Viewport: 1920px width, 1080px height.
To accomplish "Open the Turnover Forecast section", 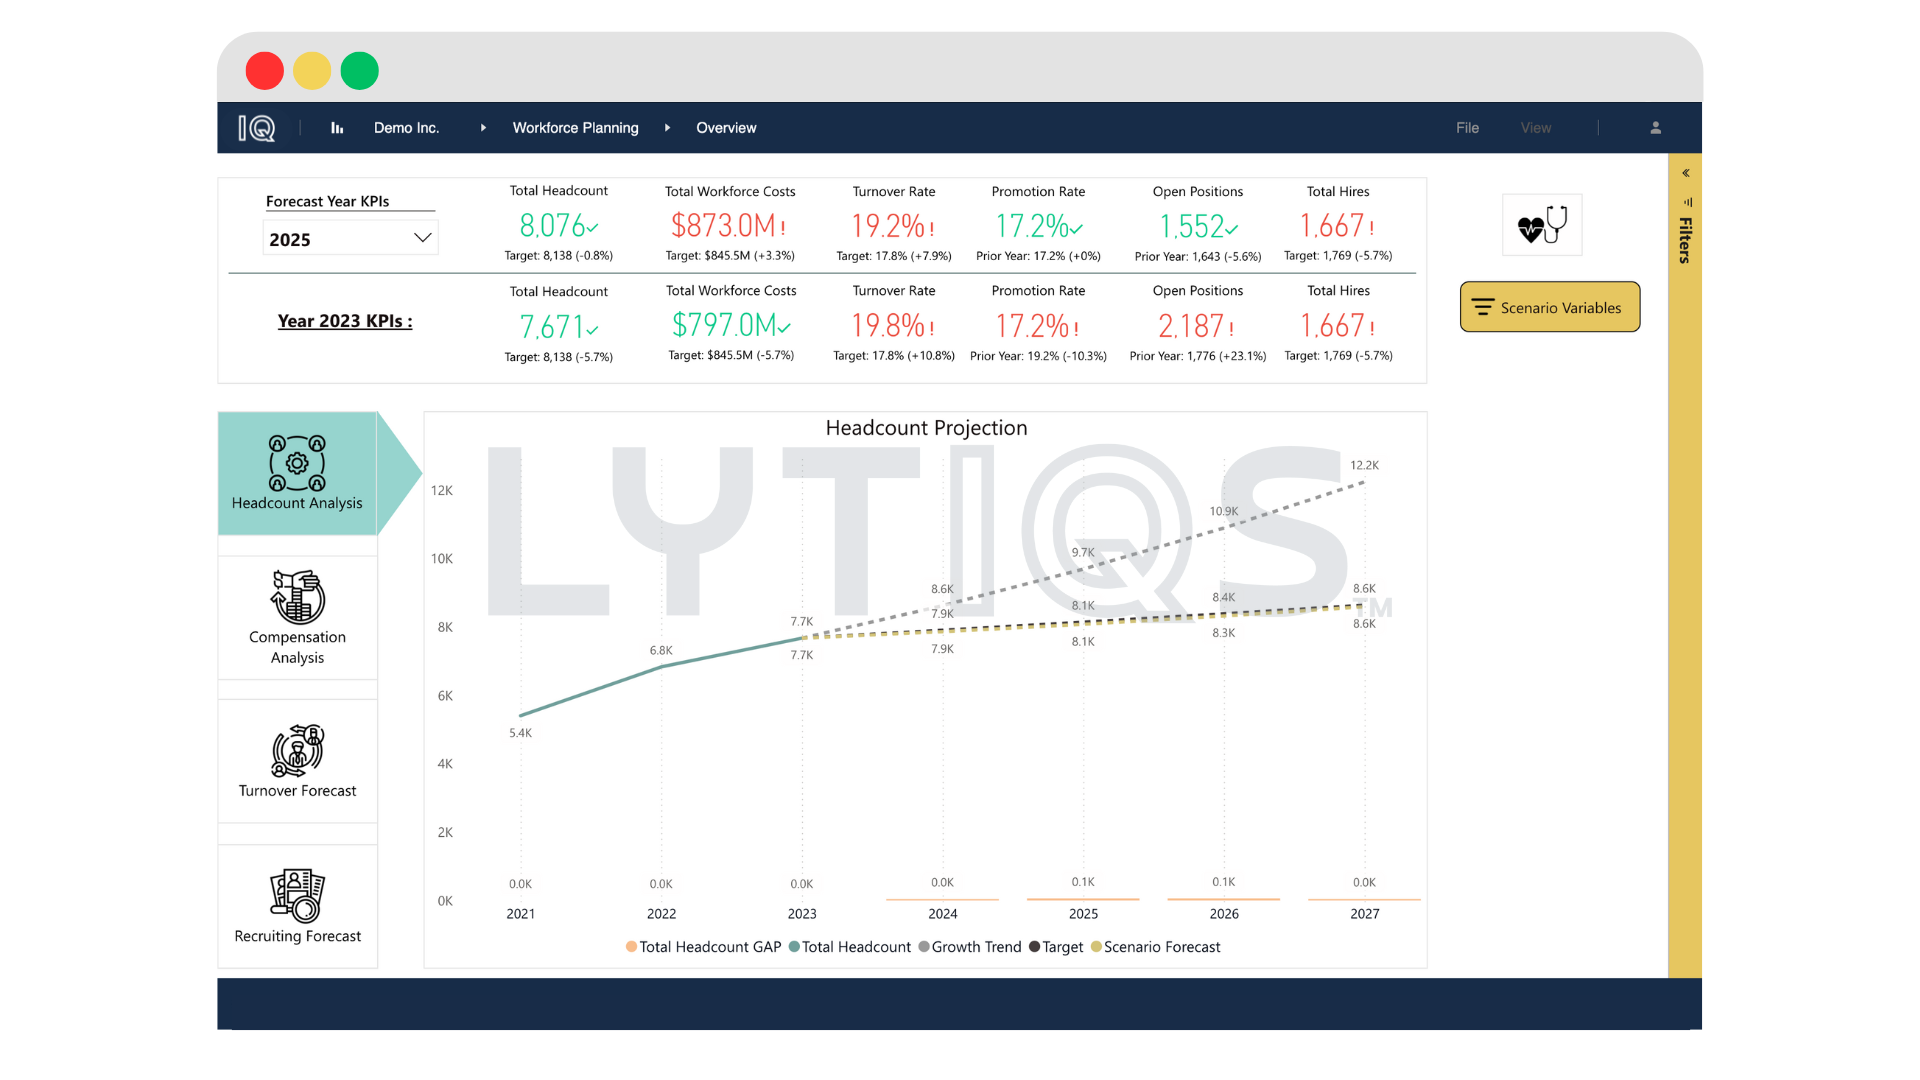I will tap(297, 762).
